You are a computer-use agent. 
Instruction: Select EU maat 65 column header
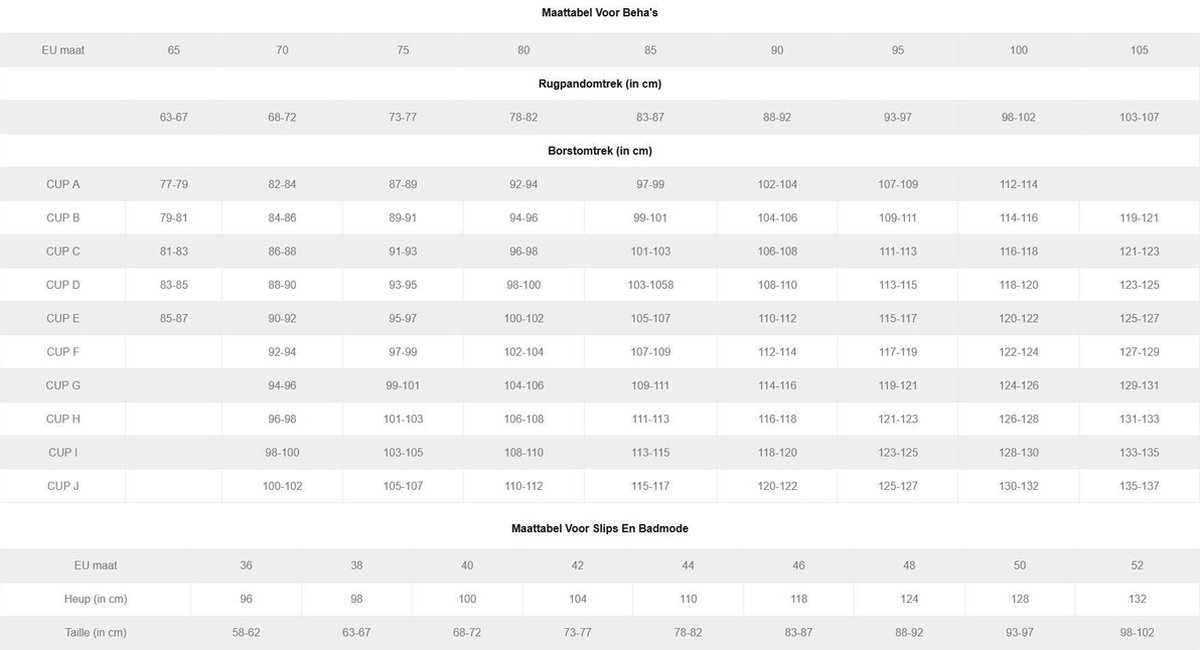pyautogui.click(x=174, y=50)
